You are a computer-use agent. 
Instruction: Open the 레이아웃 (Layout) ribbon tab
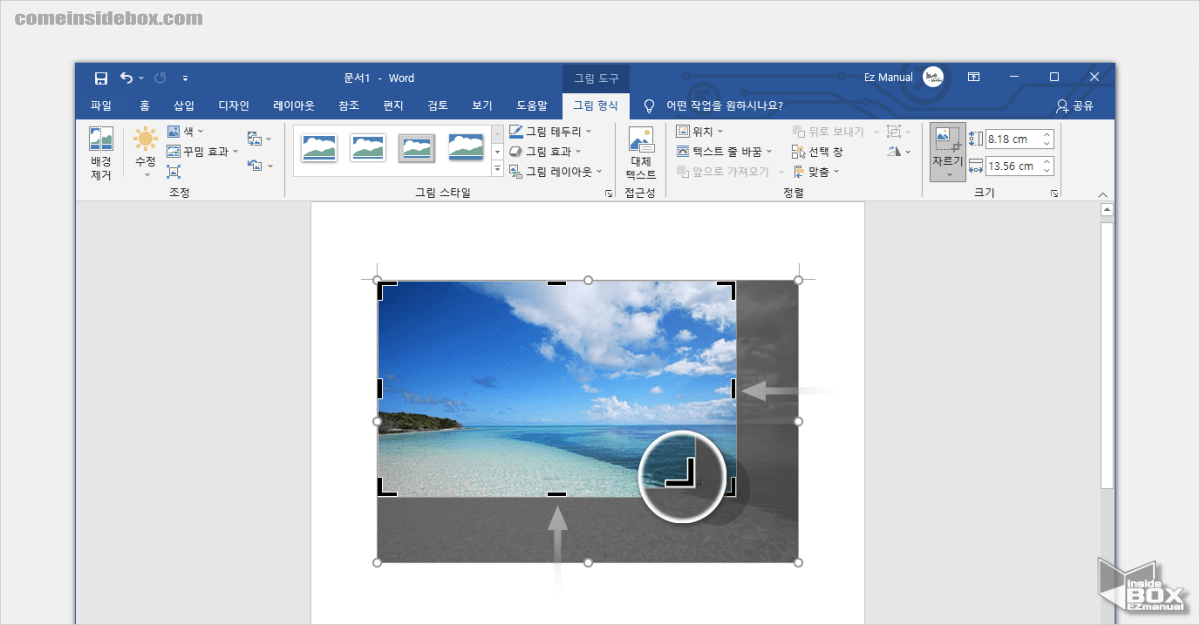click(294, 105)
